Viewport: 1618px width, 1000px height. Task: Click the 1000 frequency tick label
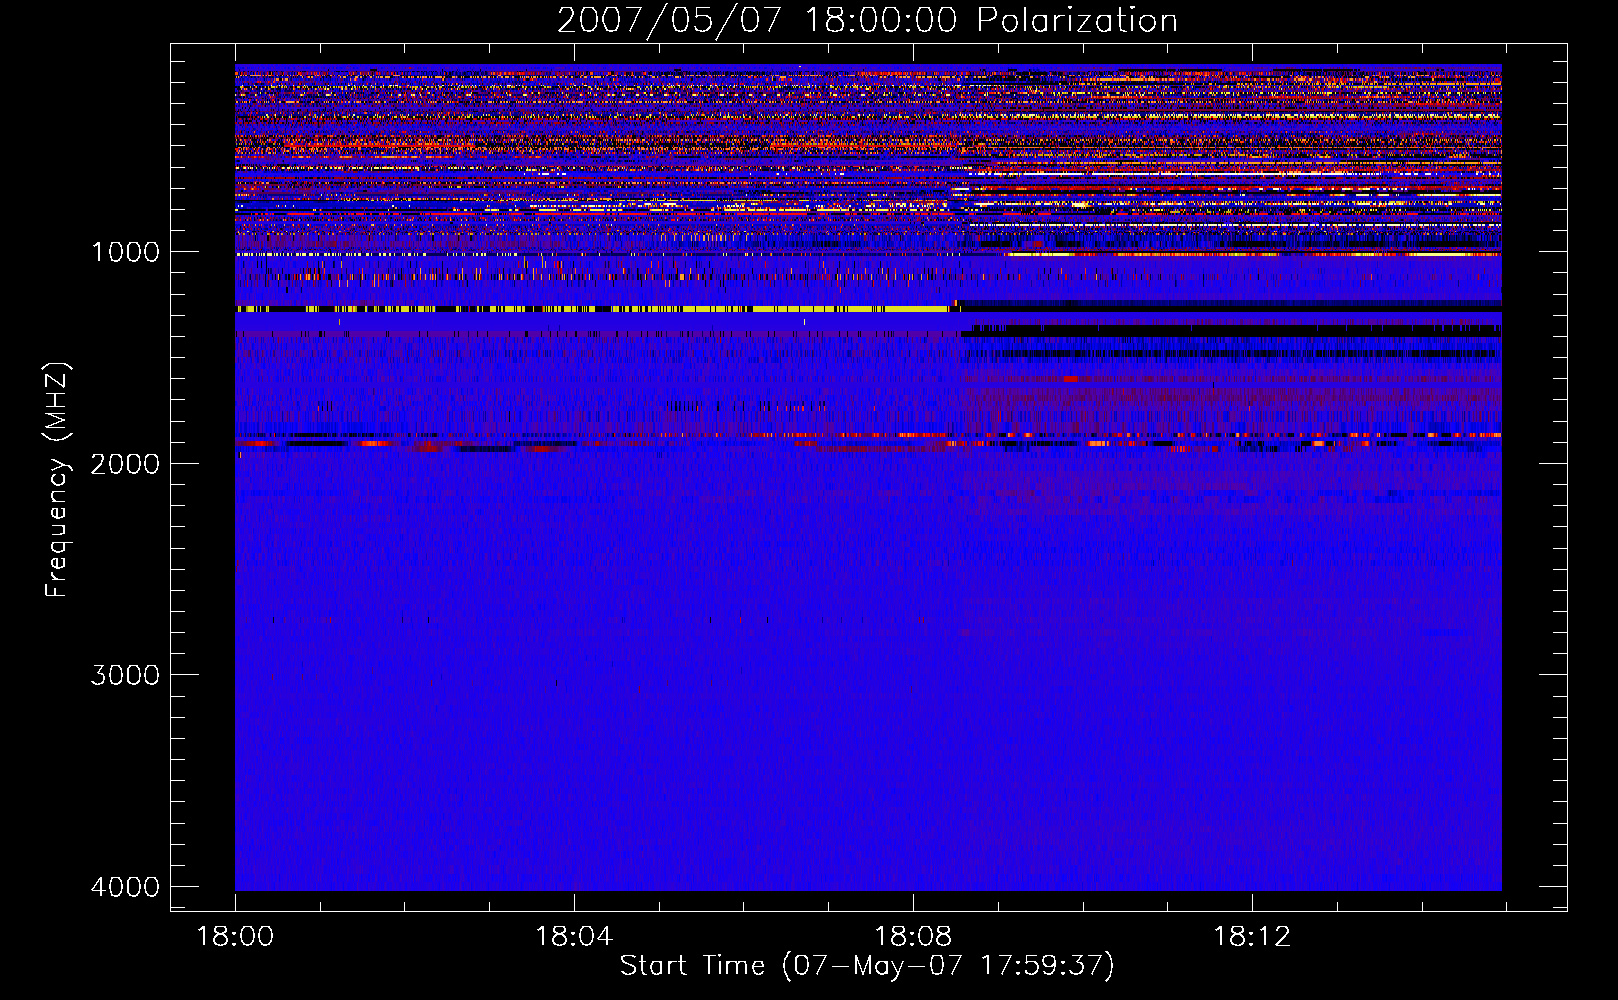point(125,251)
